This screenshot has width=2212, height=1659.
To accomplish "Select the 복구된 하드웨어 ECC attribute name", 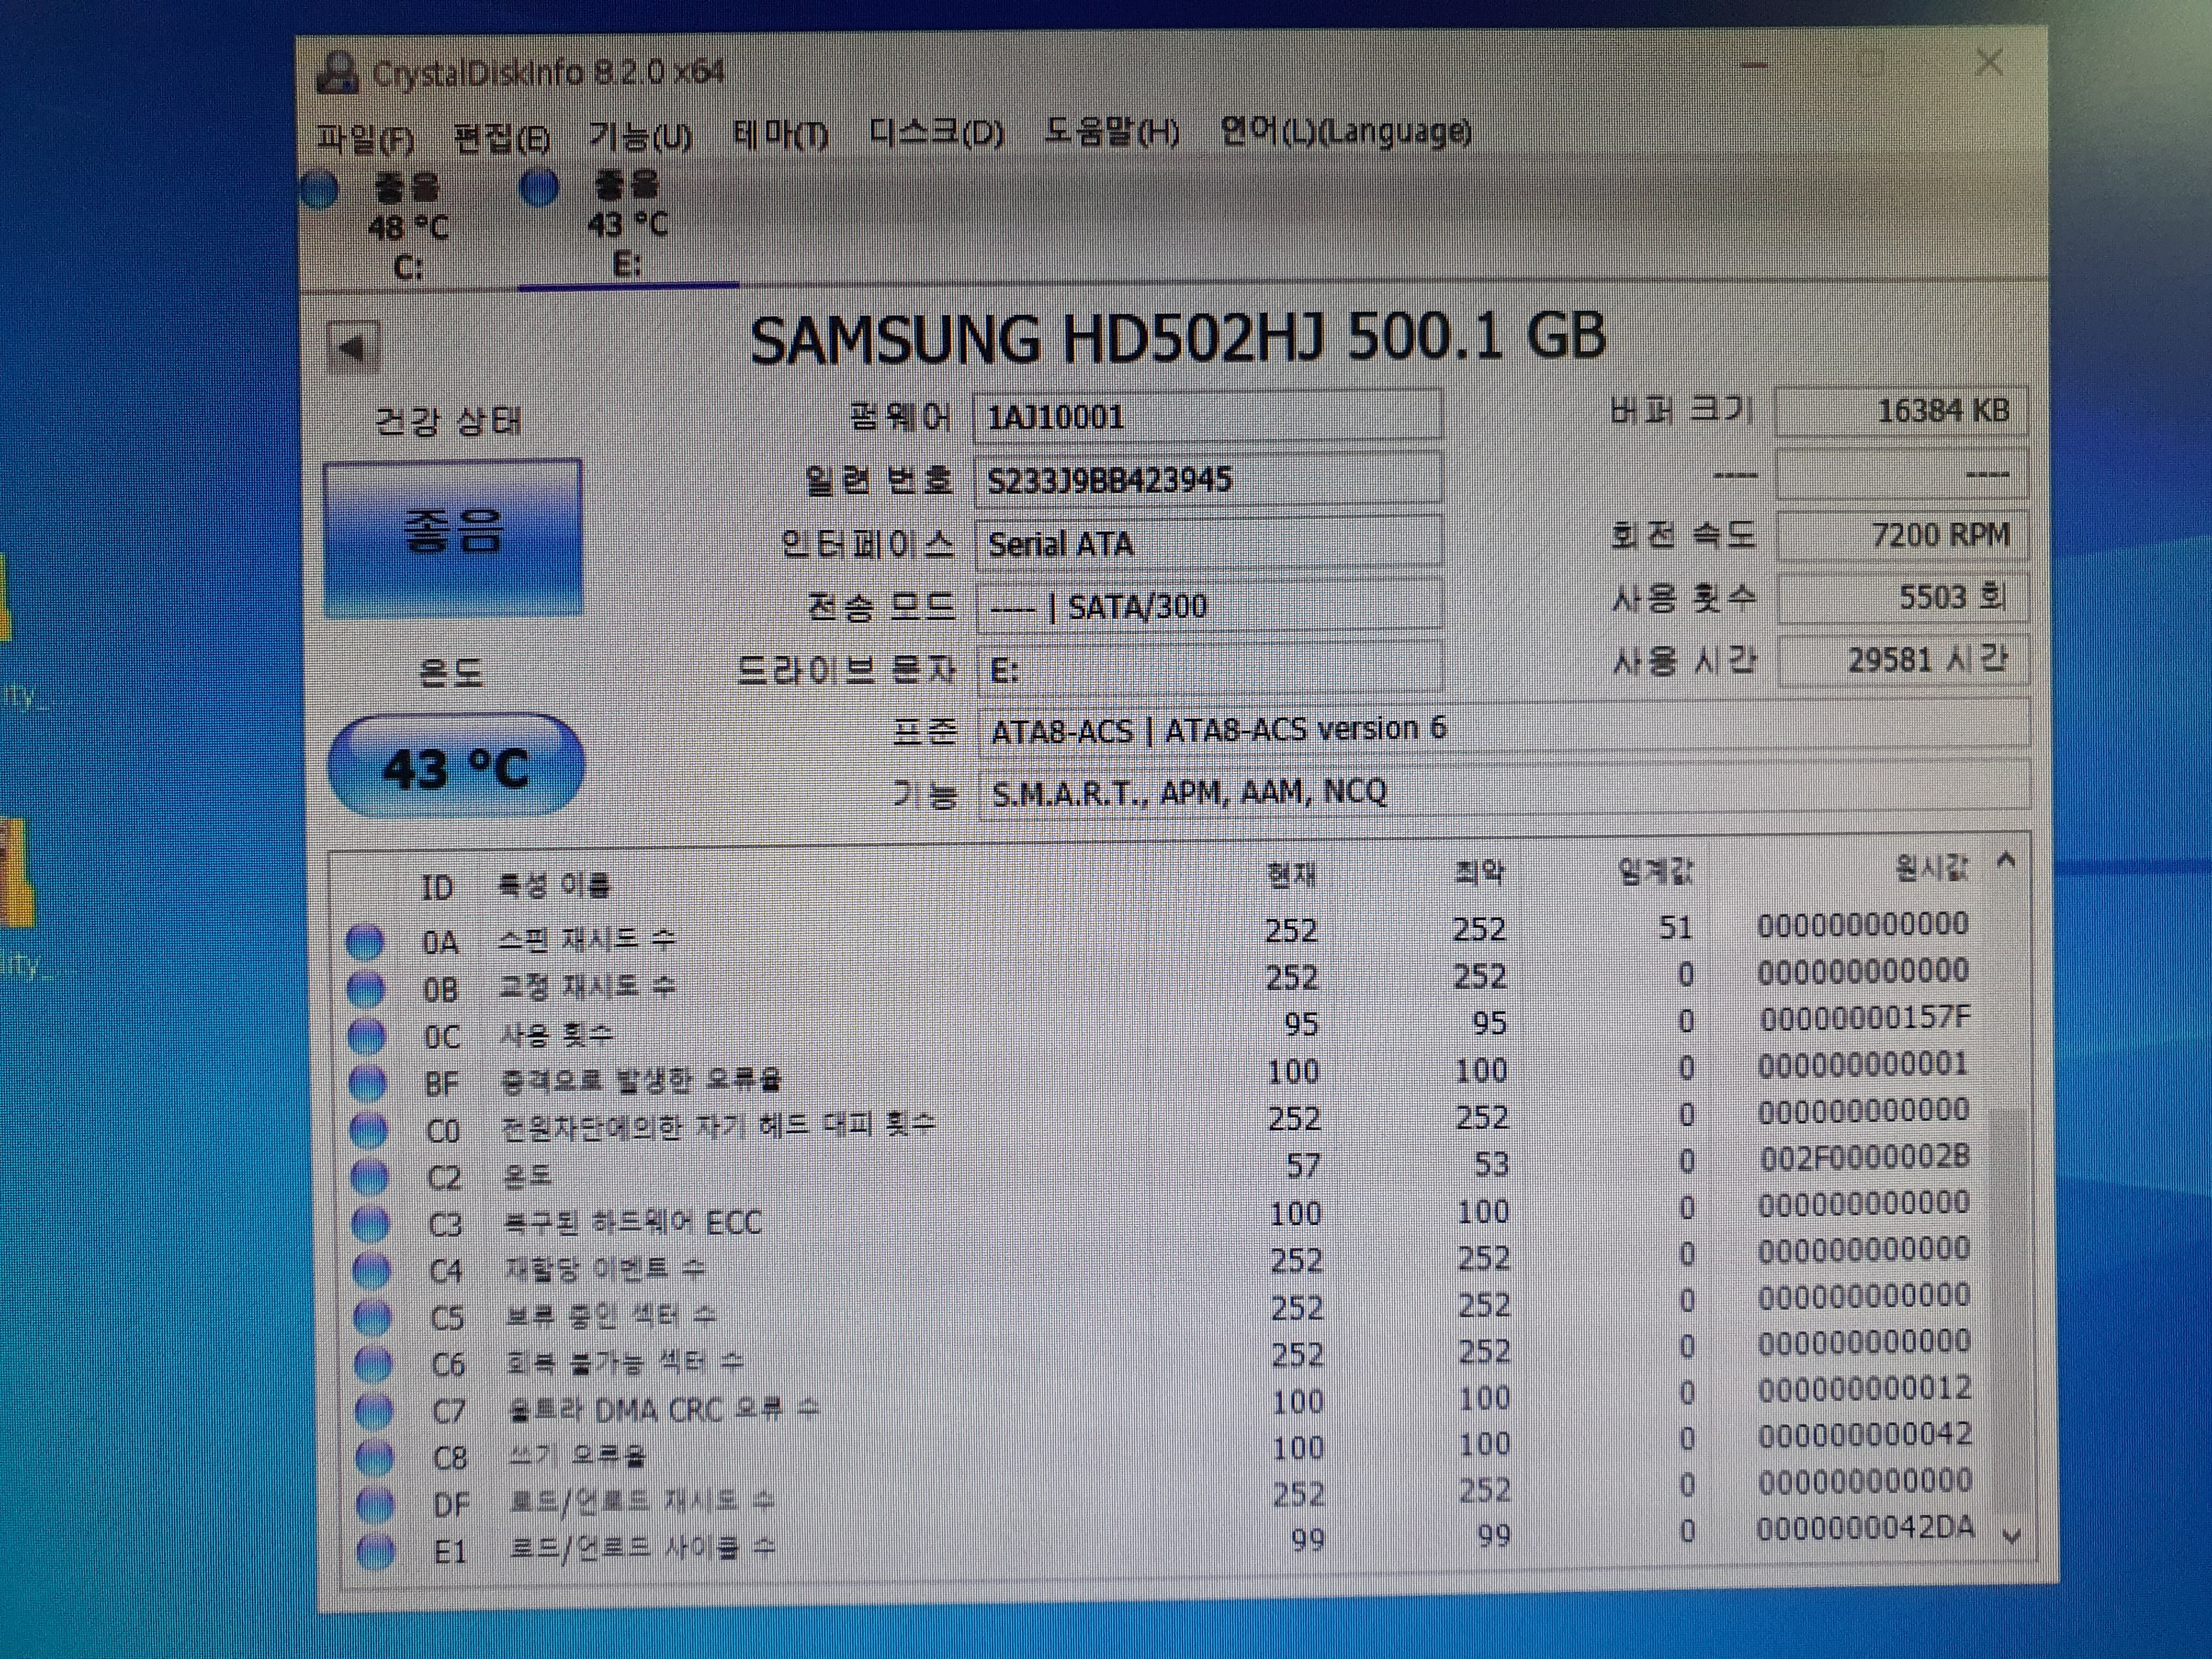I will point(633,1222).
